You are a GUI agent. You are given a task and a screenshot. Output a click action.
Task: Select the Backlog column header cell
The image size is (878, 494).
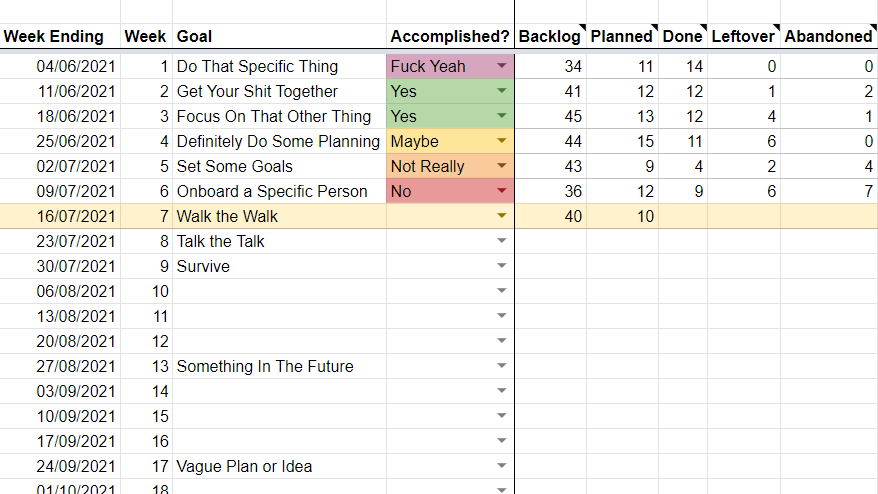pos(550,36)
